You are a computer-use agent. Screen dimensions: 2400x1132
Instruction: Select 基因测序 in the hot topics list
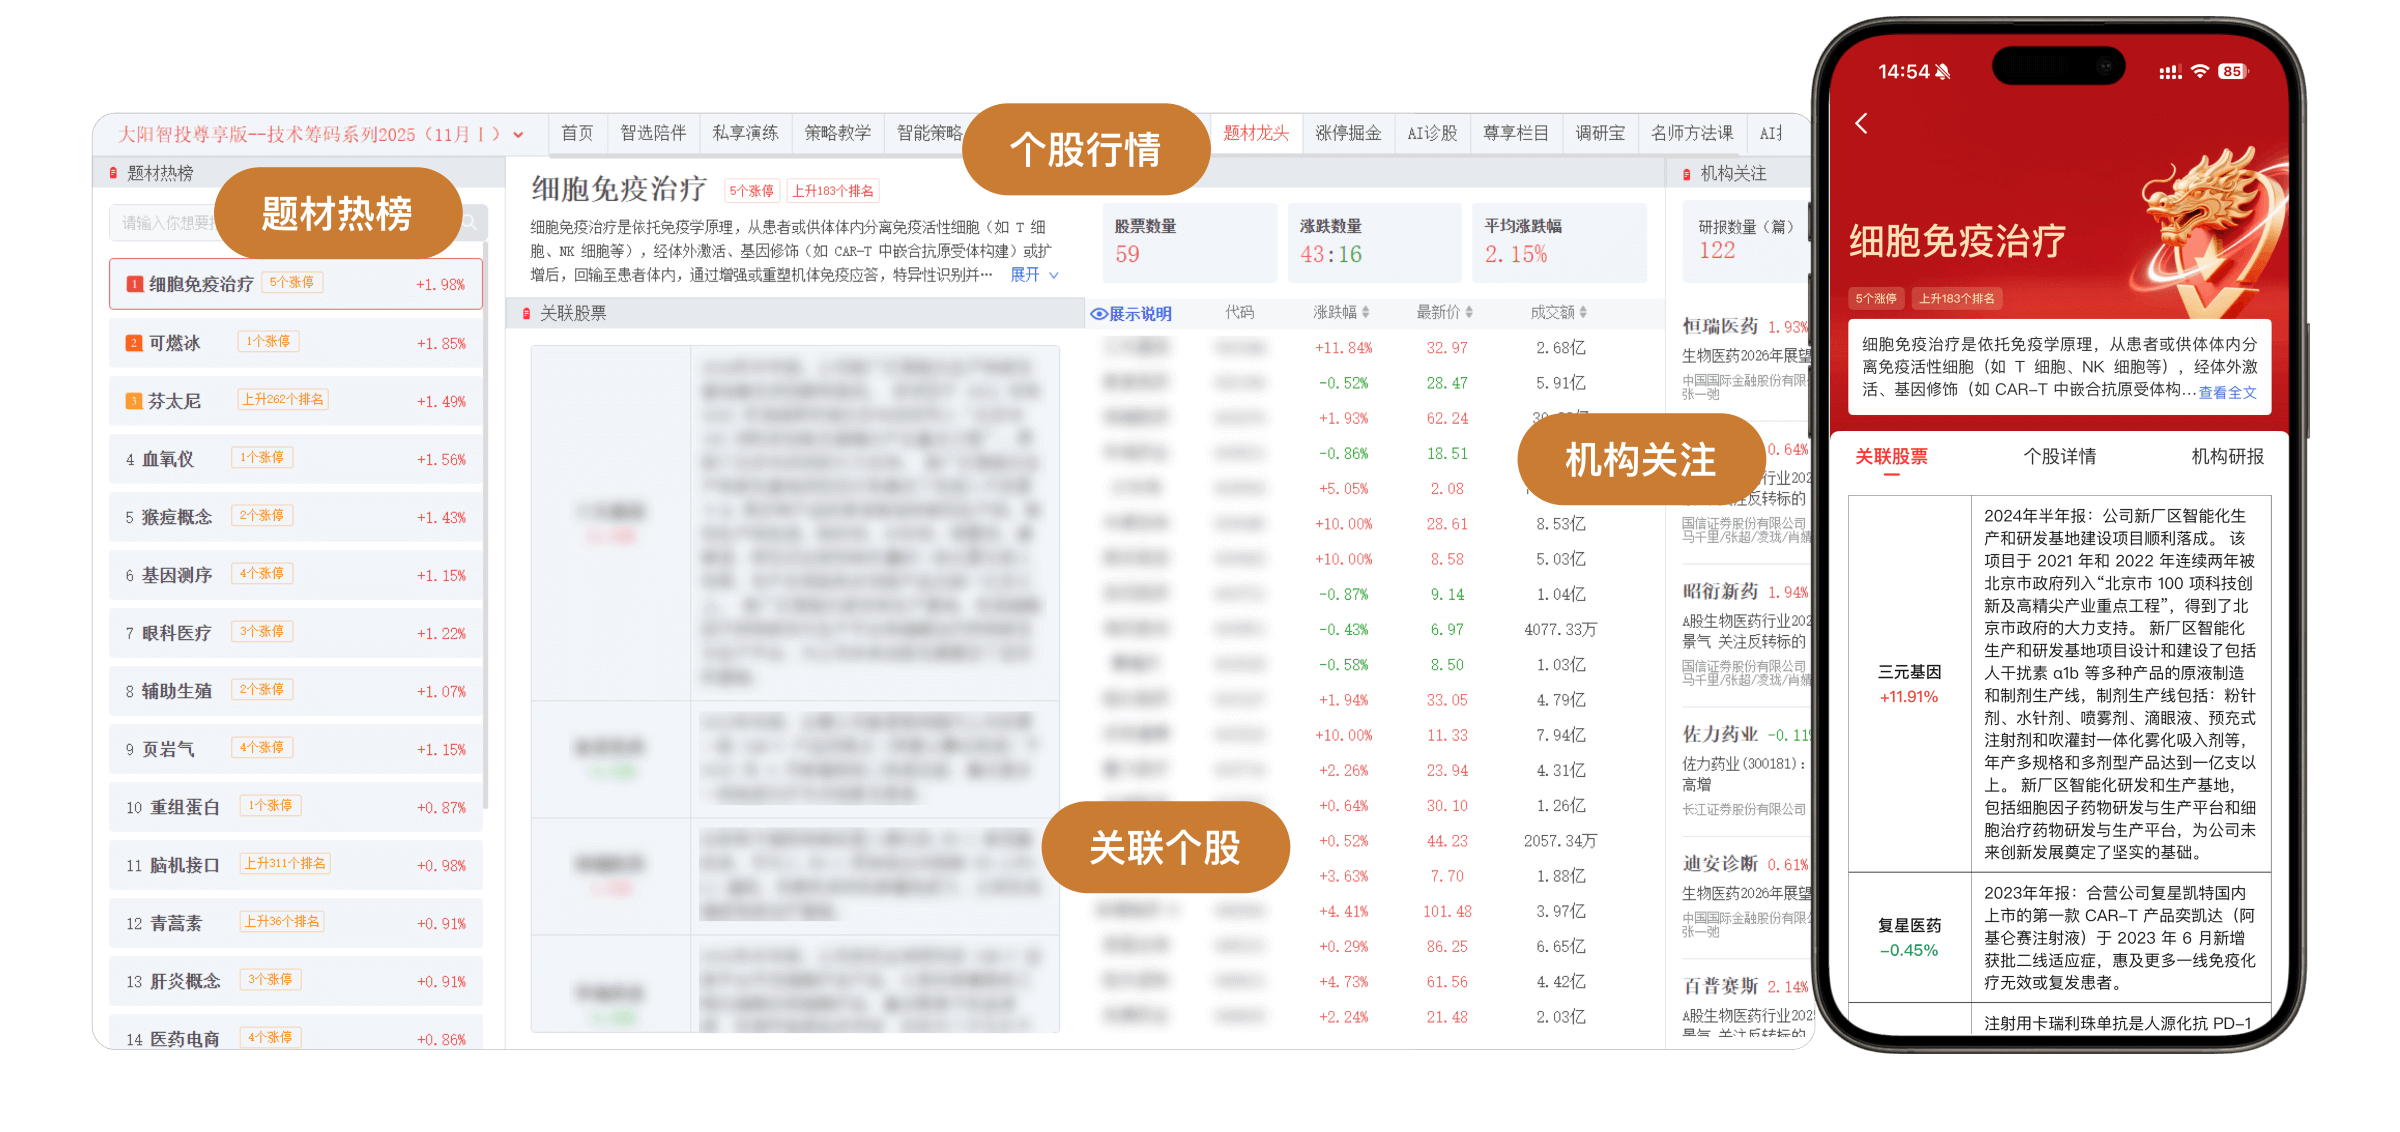(177, 575)
